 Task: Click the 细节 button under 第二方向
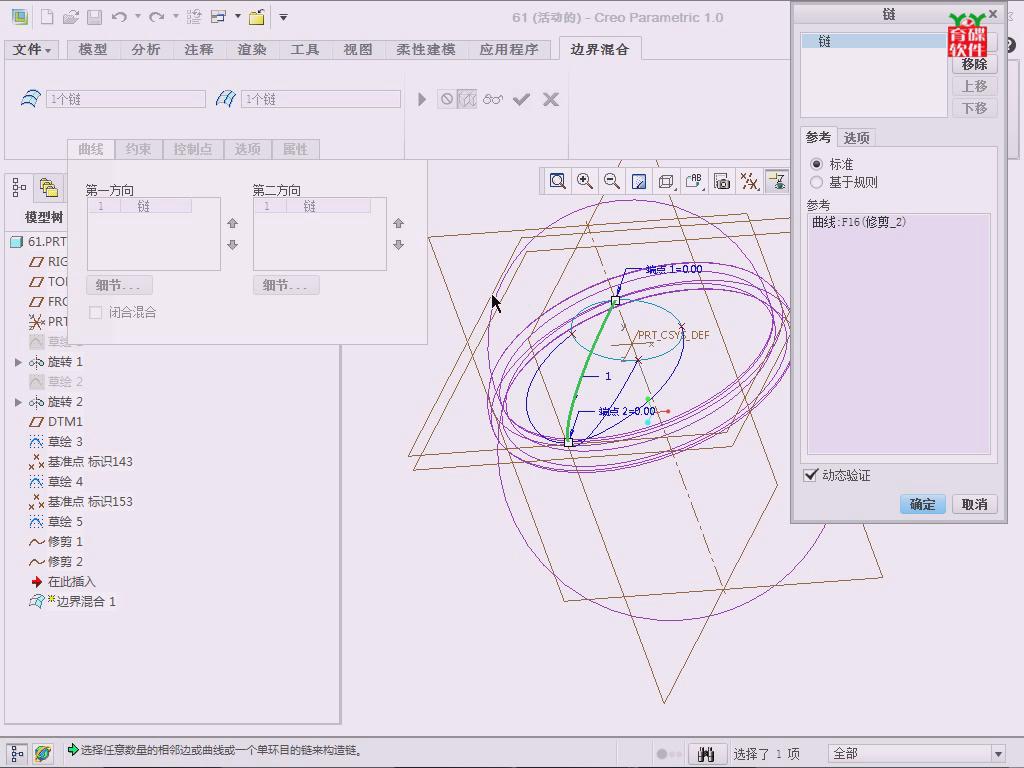[x=286, y=285]
